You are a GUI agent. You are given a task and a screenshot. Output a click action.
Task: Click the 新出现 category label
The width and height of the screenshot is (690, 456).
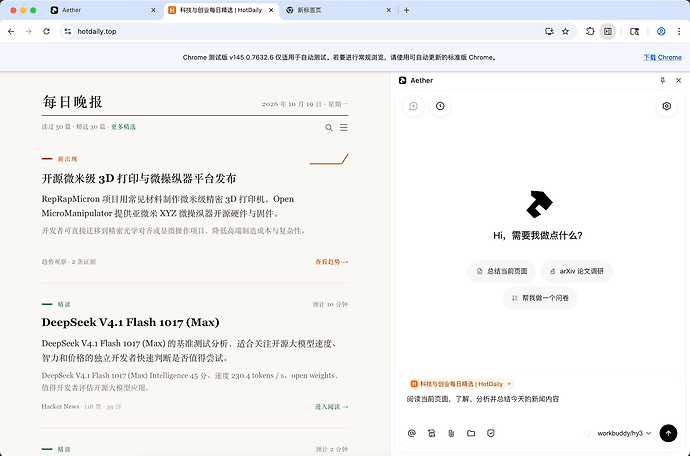[x=67, y=159]
